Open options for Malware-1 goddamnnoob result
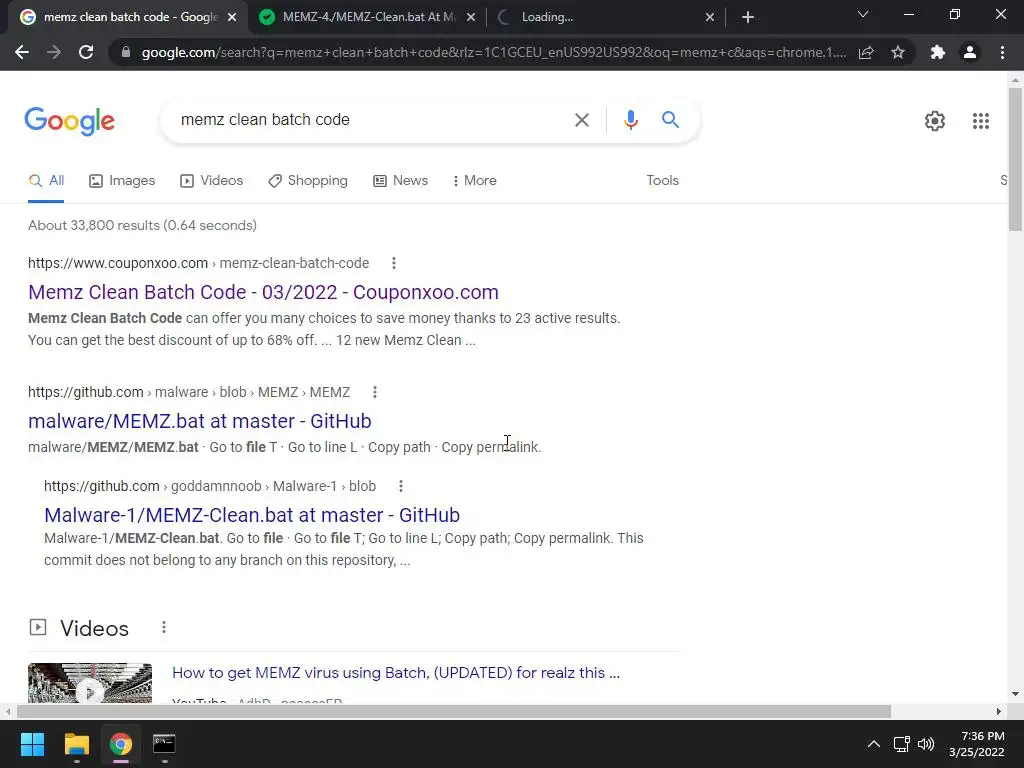The height and width of the screenshot is (768, 1024). tap(400, 486)
